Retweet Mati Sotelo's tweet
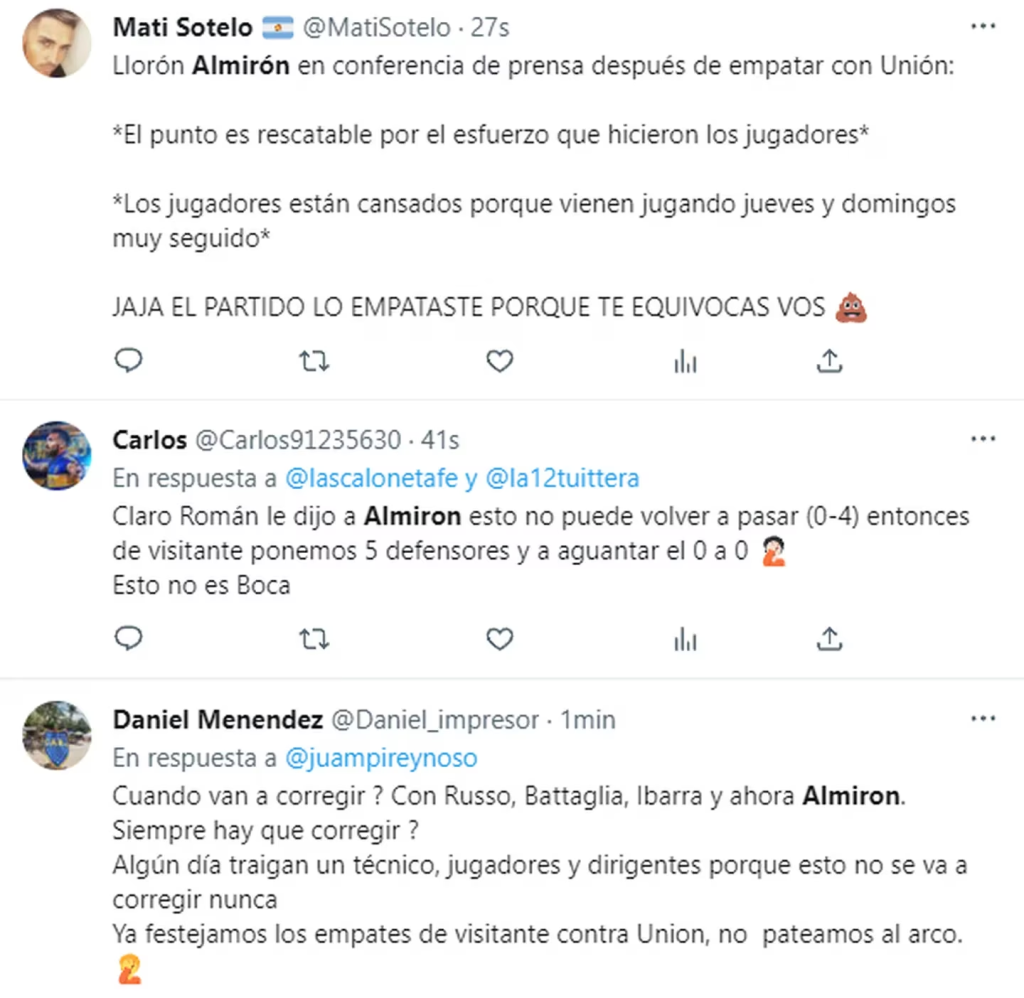 point(314,361)
